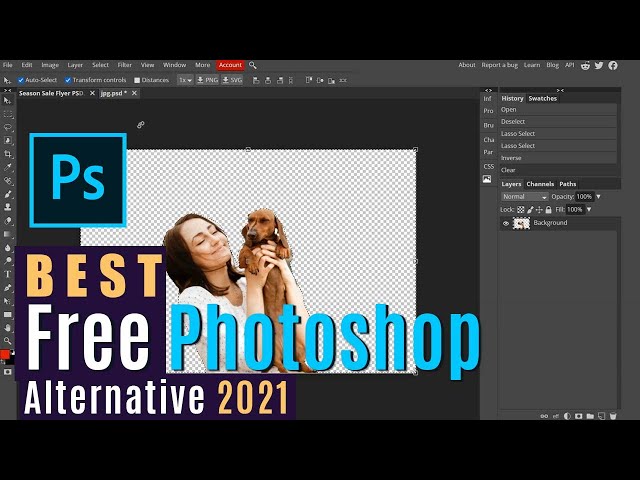640x480 pixels.
Task: Select the Move tool in the toolbox
Action: coord(7,100)
